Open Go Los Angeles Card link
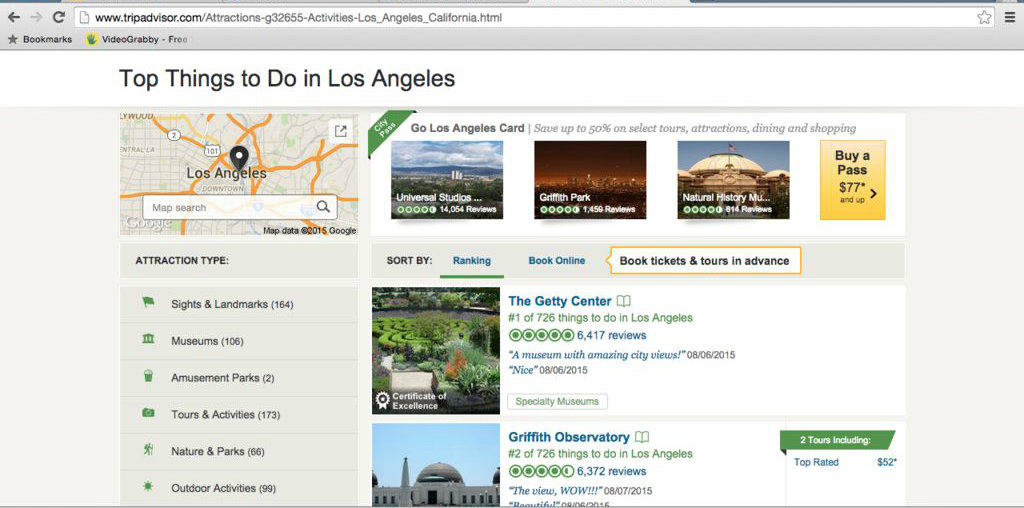Viewport: 1024px width, 508px height. pyautogui.click(x=468, y=128)
